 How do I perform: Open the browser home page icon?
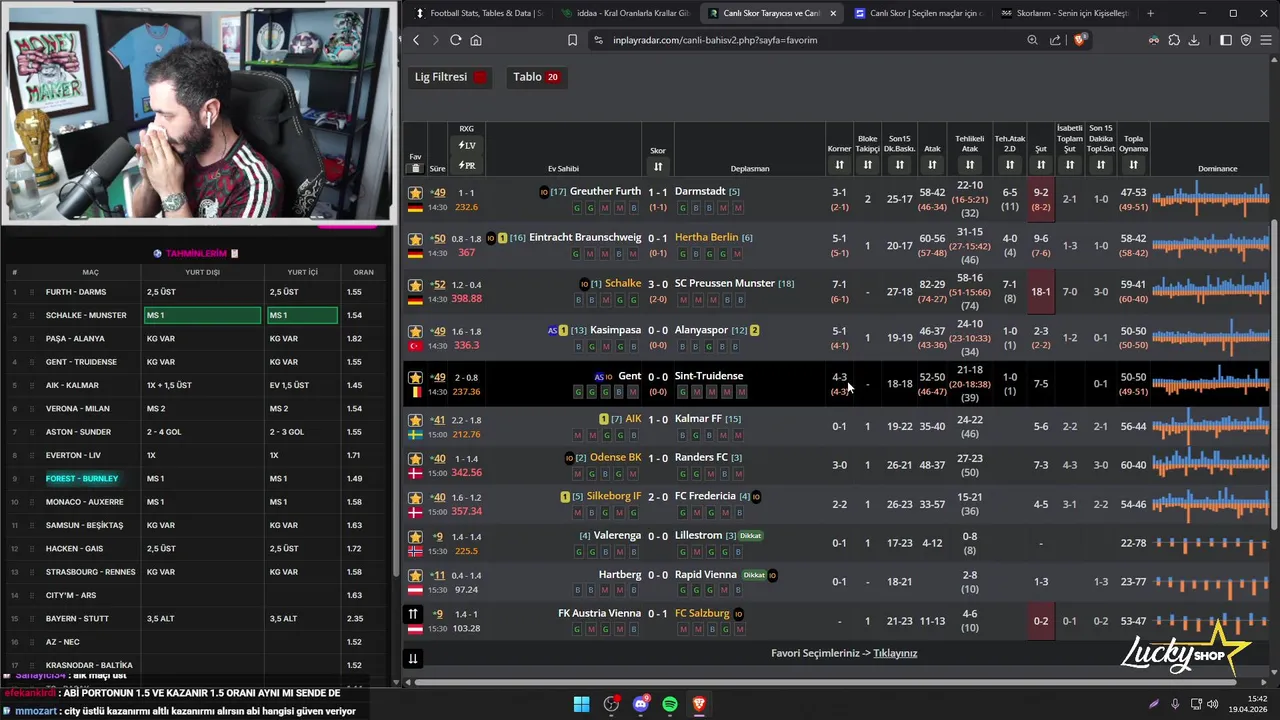(x=476, y=40)
